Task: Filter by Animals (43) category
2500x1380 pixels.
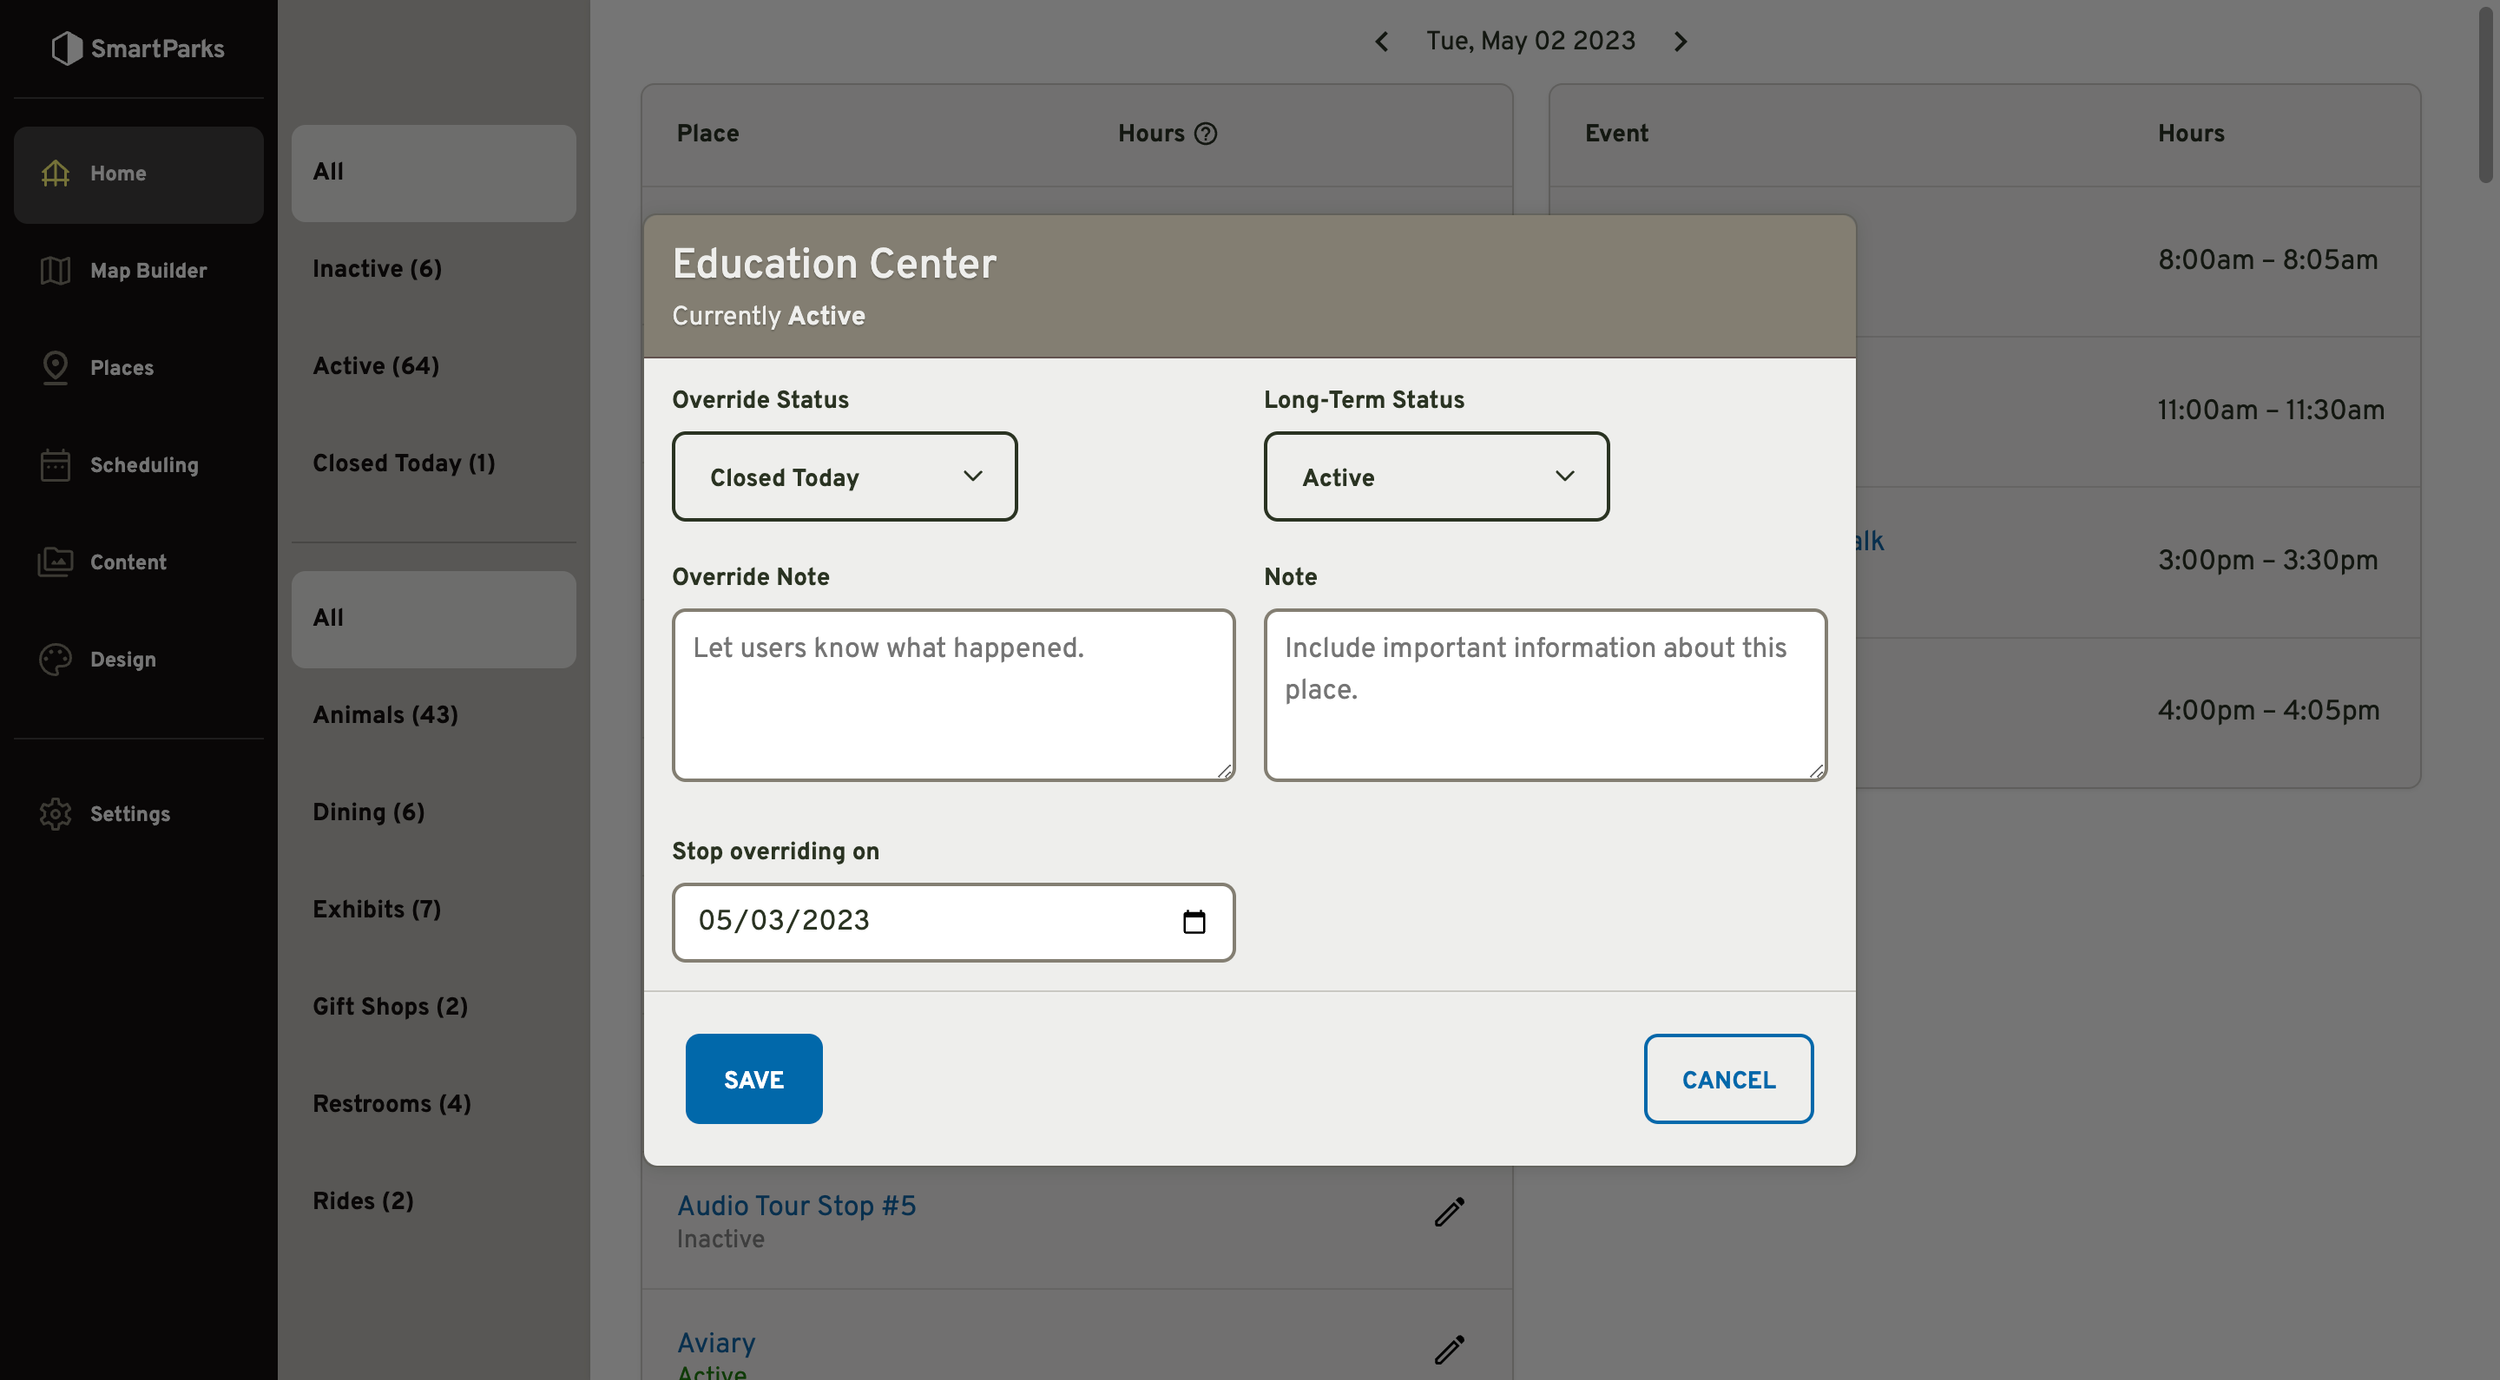Action: pos(385,714)
